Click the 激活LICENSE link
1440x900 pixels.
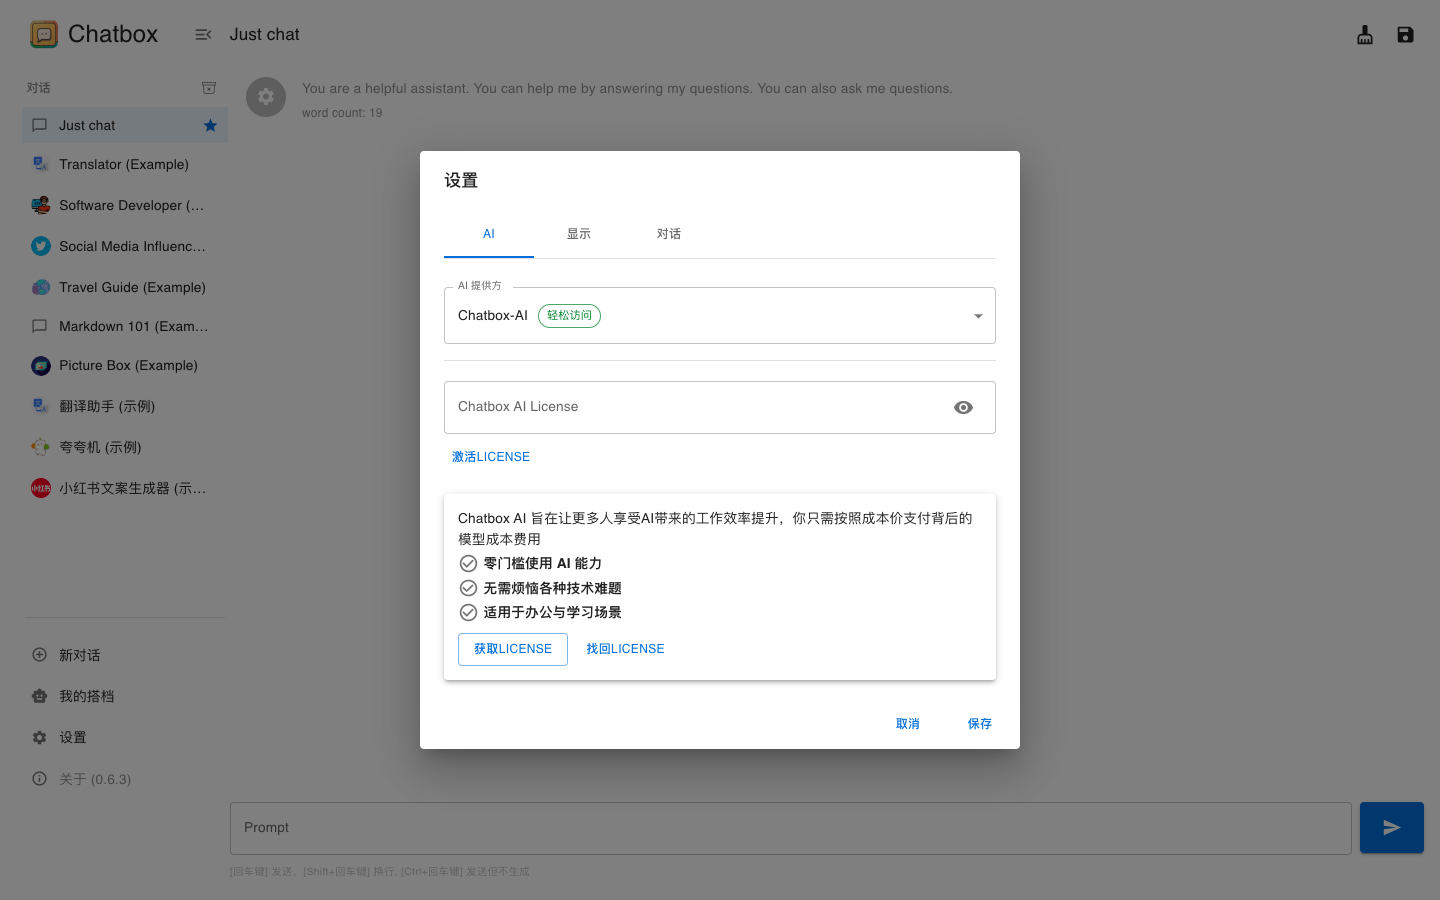(x=490, y=456)
